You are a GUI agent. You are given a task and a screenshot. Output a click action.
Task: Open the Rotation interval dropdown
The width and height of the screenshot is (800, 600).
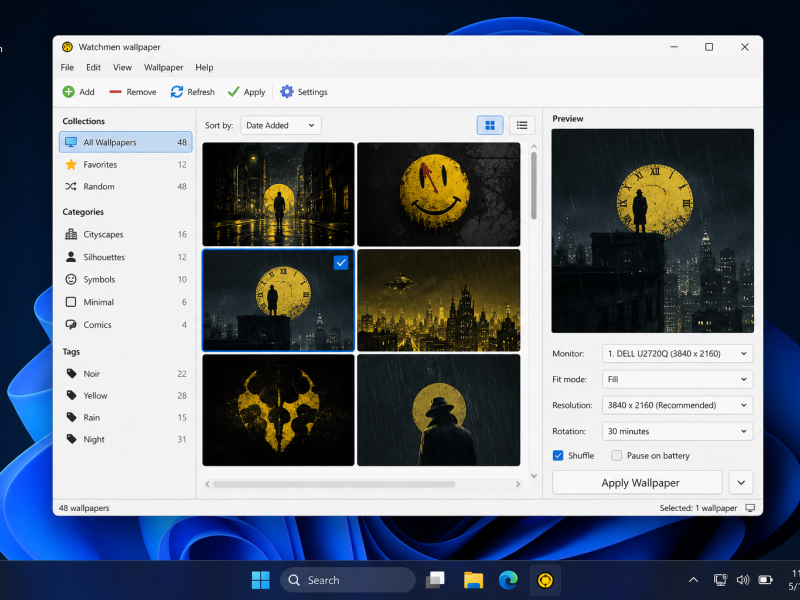point(678,431)
